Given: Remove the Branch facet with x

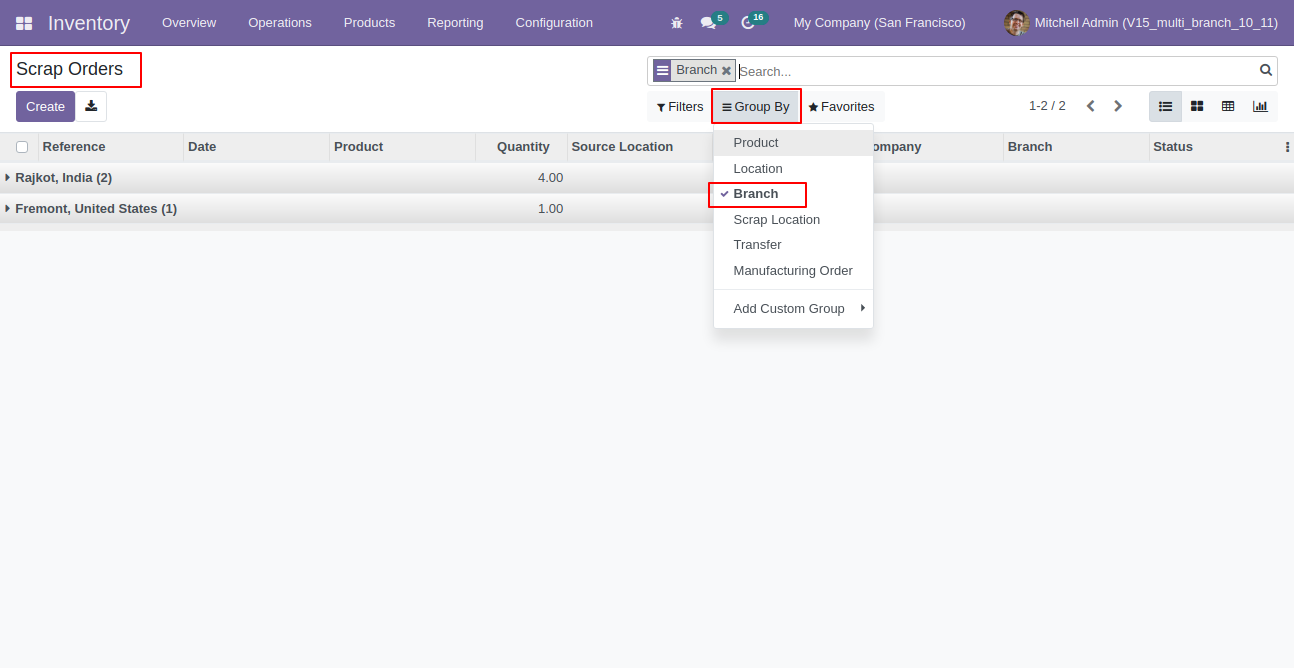Looking at the screenshot, I should (x=726, y=71).
